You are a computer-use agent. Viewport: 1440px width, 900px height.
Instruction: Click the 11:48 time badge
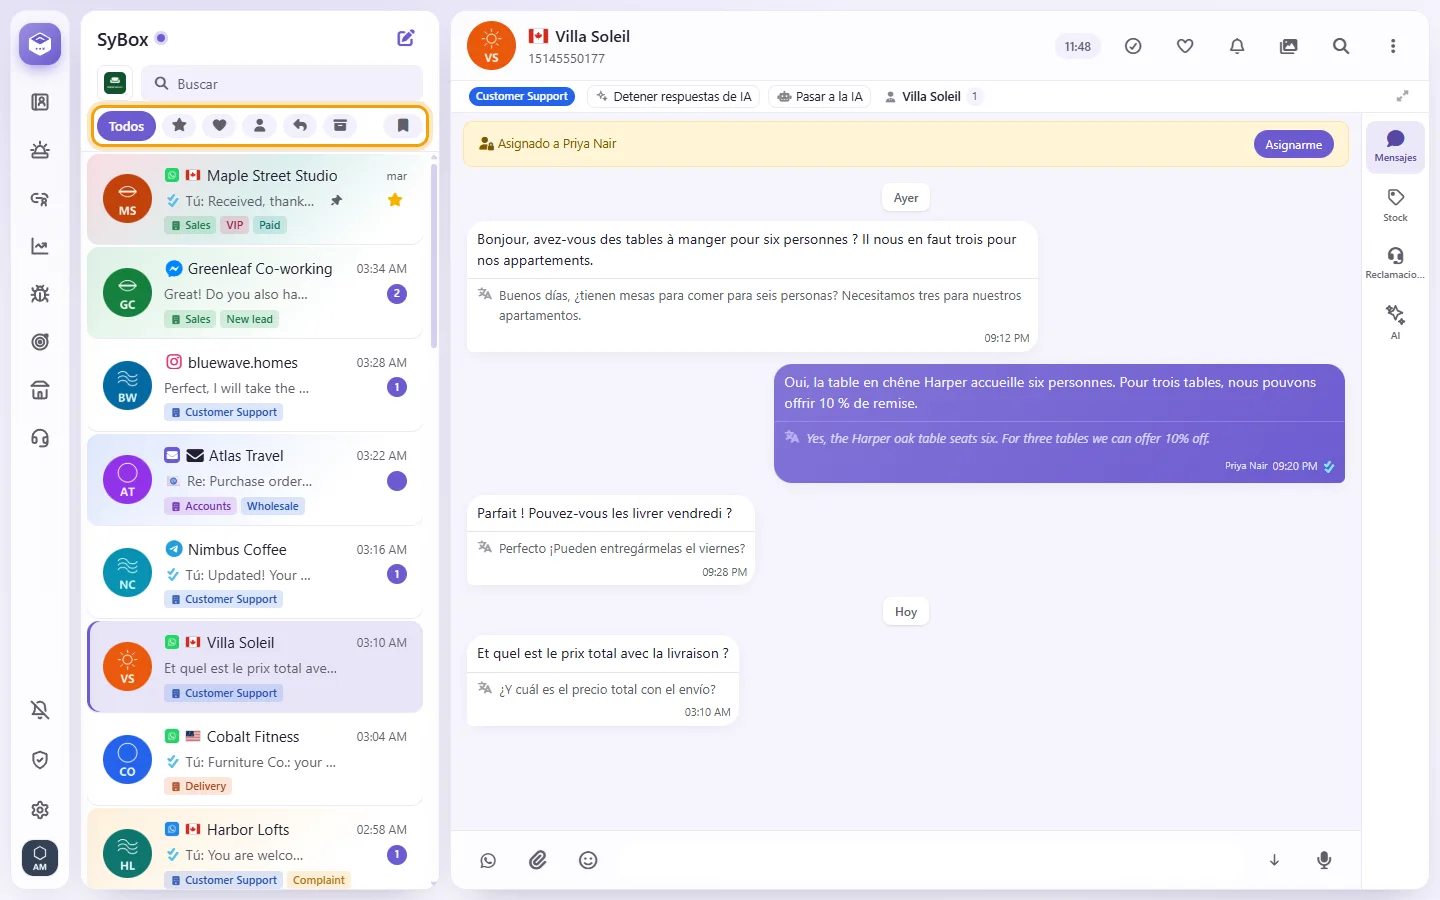[x=1078, y=46]
